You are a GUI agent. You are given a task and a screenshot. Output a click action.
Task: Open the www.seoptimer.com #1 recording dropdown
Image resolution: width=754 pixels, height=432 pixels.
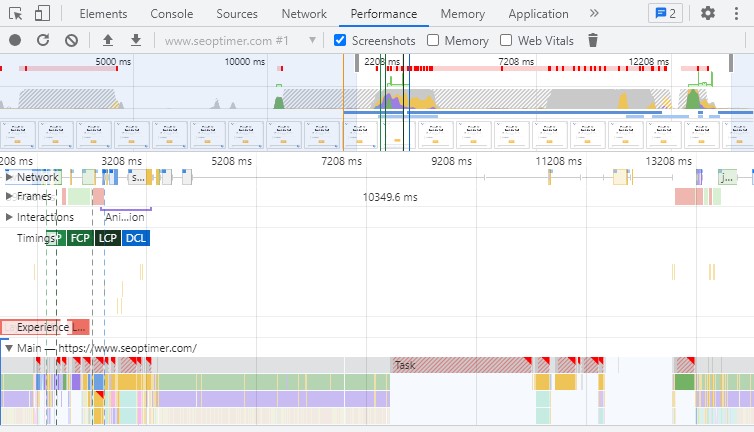(240, 40)
